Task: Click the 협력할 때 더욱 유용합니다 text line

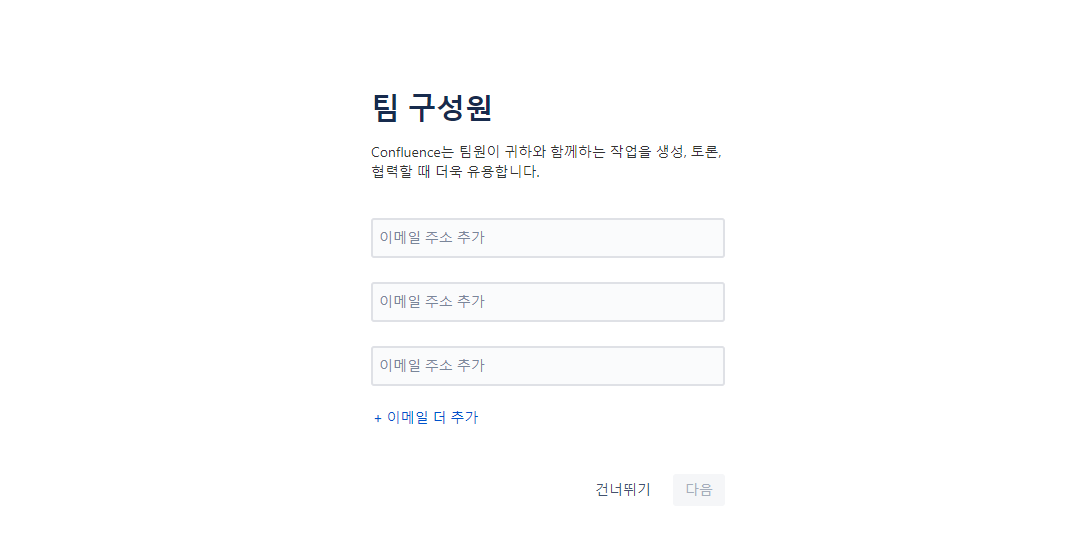Action: (456, 173)
